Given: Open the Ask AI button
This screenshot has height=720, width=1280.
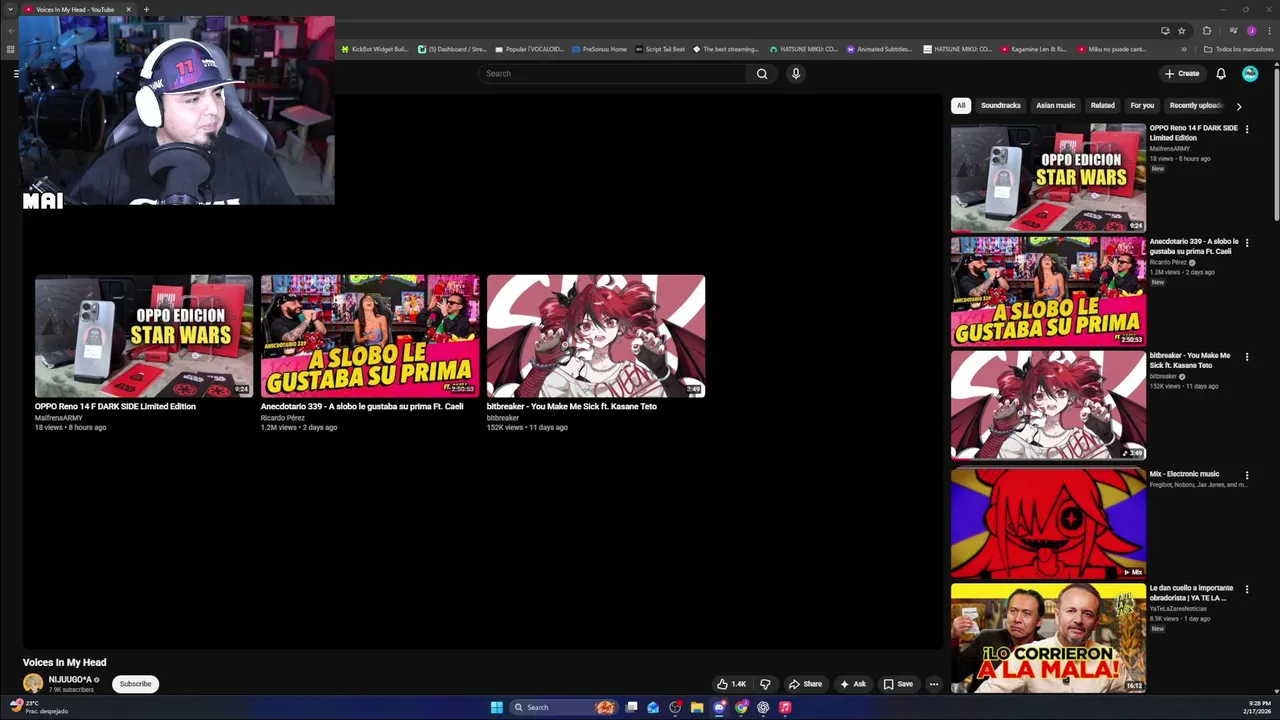Looking at the screenshot, I should pyautogui.click(x=853, y=684).
